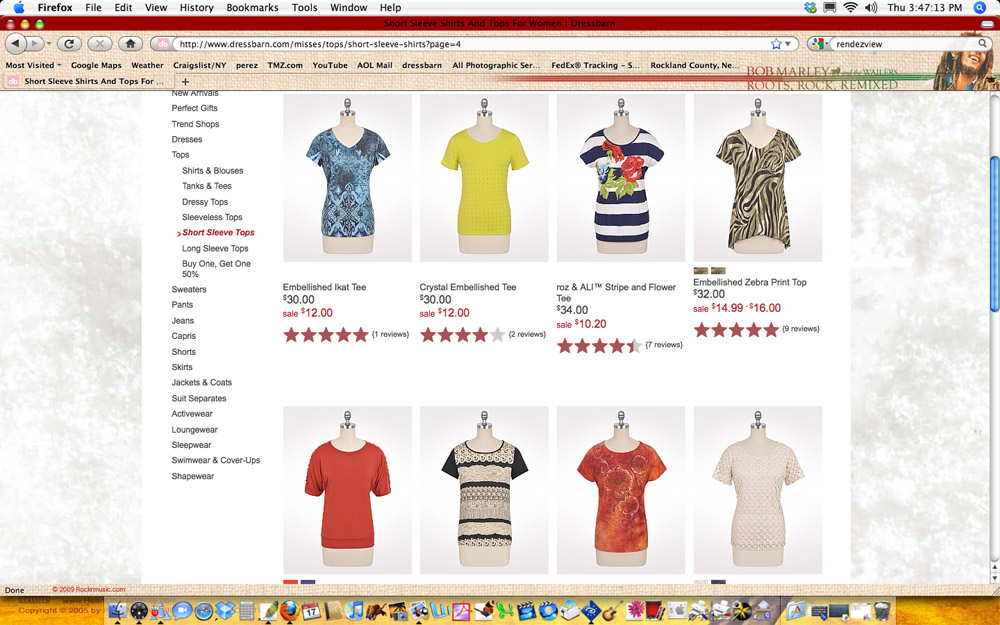Launch Safari compass icon in the Dock
This screenshot has height=625, width=1000.
pos(204,611)
